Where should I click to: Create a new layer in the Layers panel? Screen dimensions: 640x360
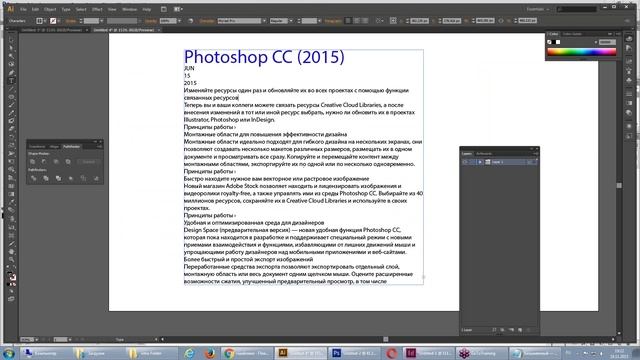(x=520, y=330)
